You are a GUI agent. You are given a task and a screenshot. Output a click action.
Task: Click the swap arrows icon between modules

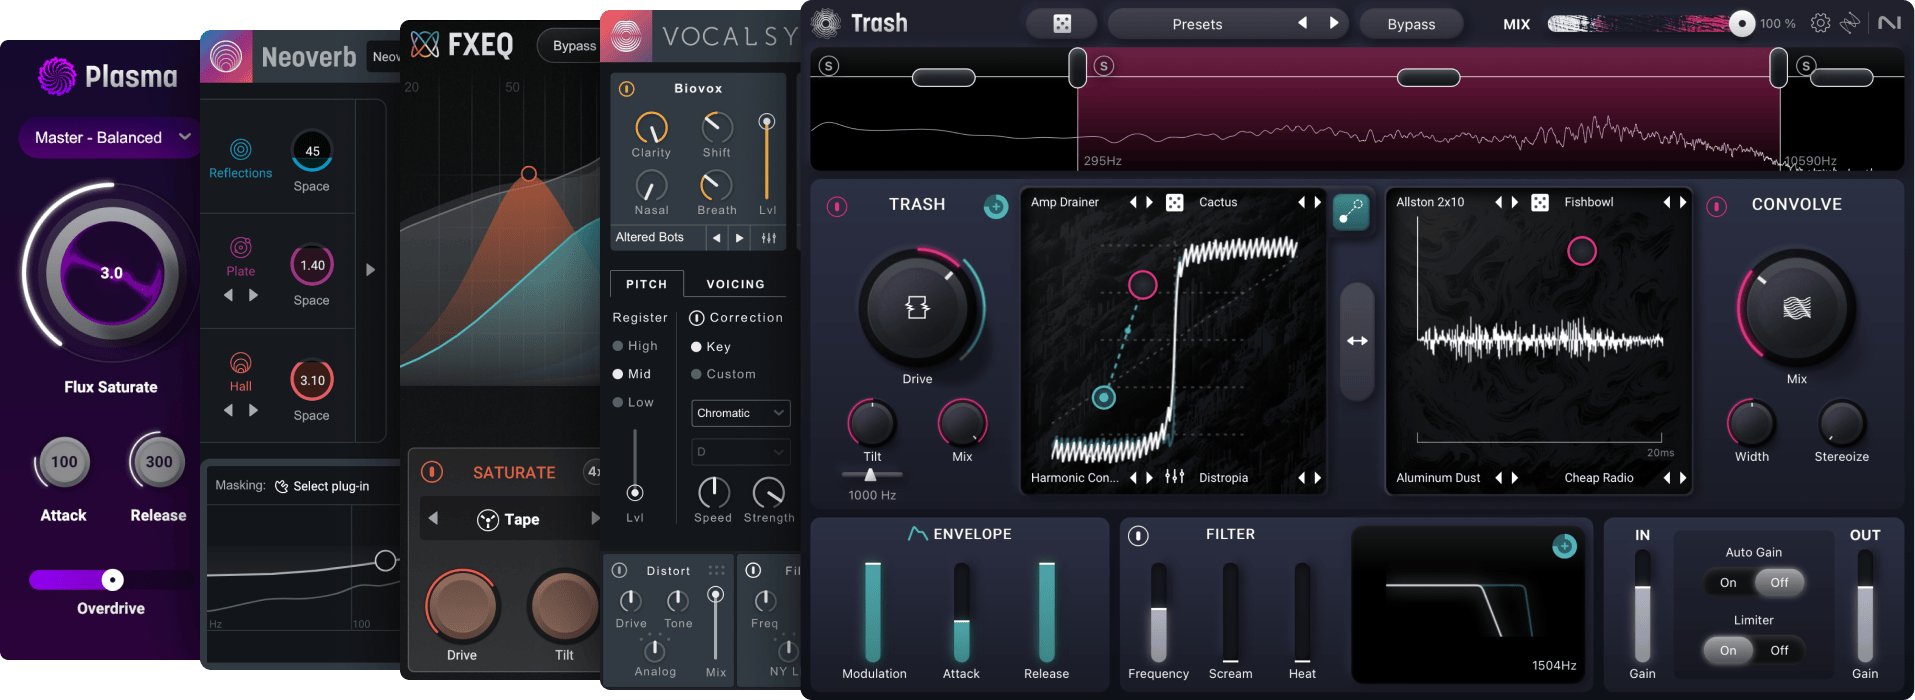pyautogui.click(x=1357, y=341)
